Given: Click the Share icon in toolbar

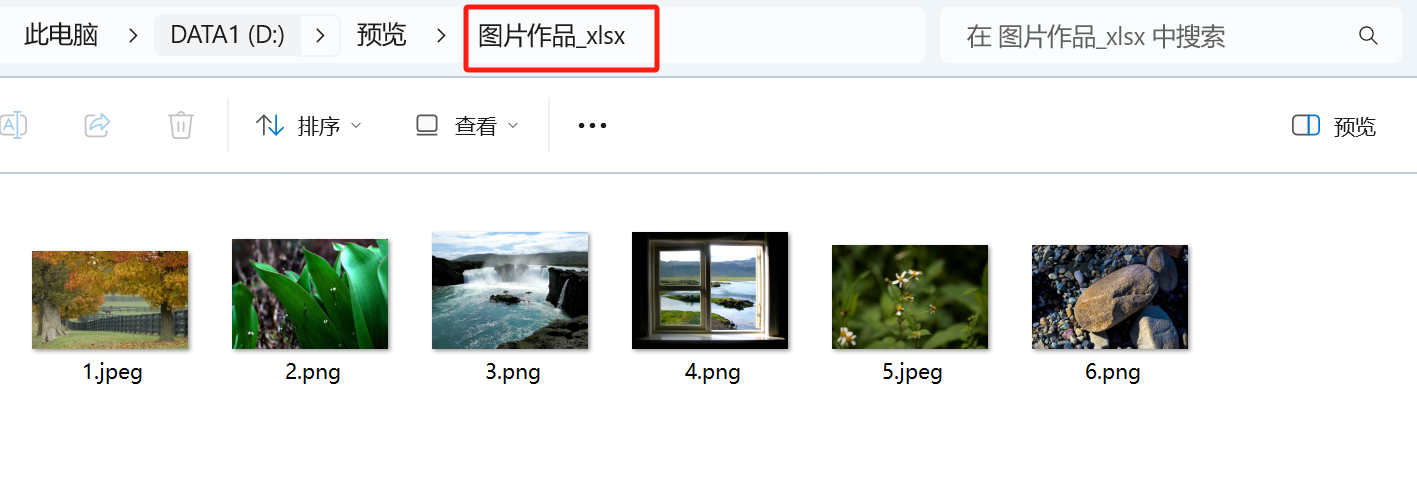Looking at the screenshot, I should pyautogui.click(x=97, y=125).
